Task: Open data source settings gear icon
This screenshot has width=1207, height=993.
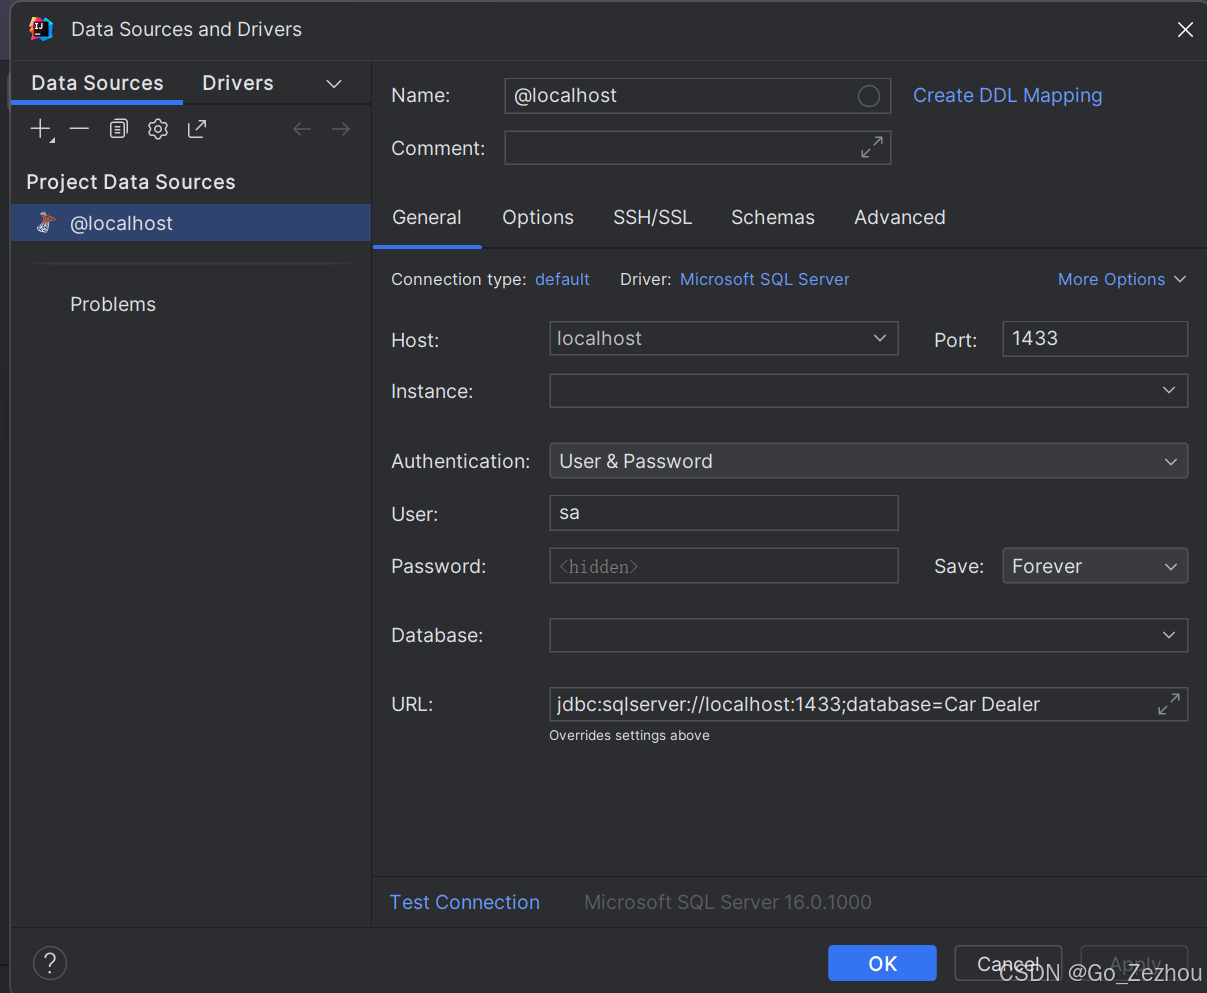Action: click(158, 129)
